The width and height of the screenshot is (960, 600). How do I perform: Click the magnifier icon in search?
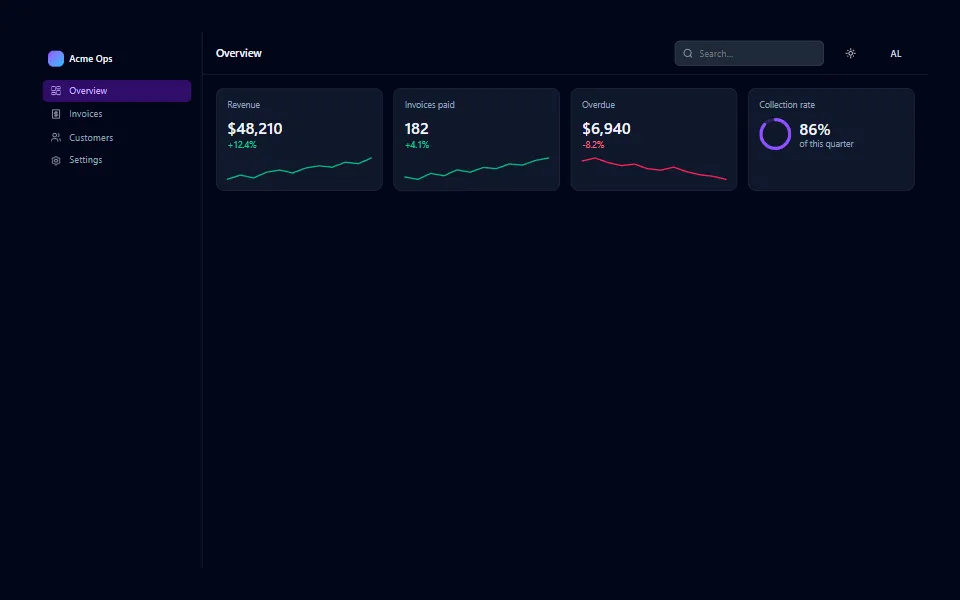tap(688, 53)
